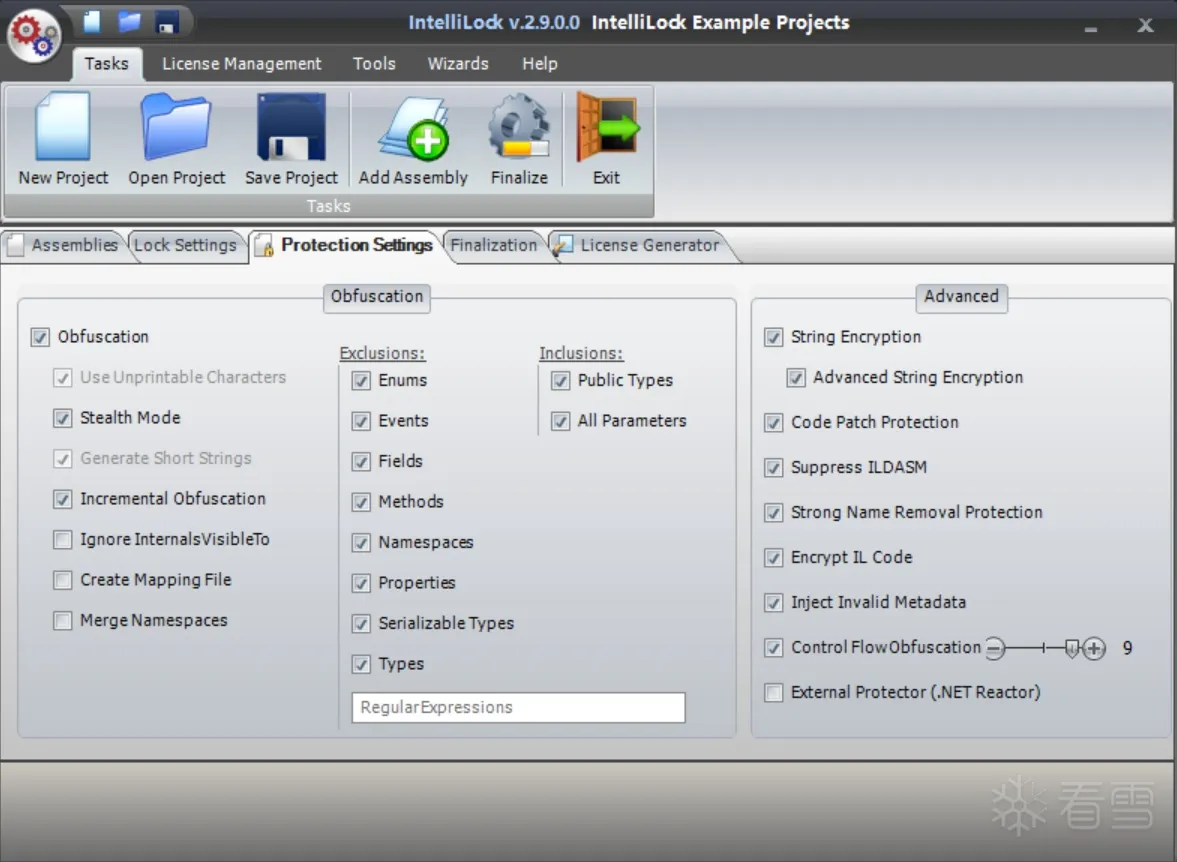
Task: Toggle the main Obfuscation checkbox
Action: tap(40, 337)
